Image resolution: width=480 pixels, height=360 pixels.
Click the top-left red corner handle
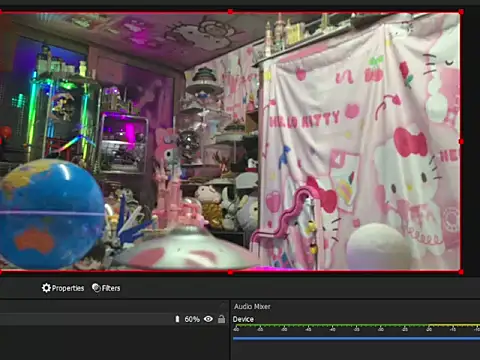[1, 12]
